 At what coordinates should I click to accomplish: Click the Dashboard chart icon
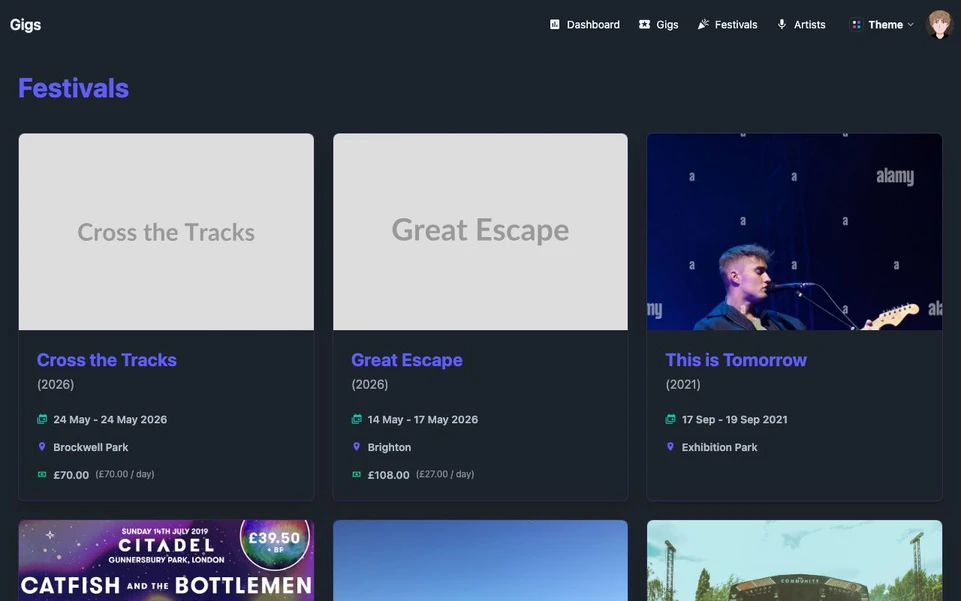tap(555, 25)
